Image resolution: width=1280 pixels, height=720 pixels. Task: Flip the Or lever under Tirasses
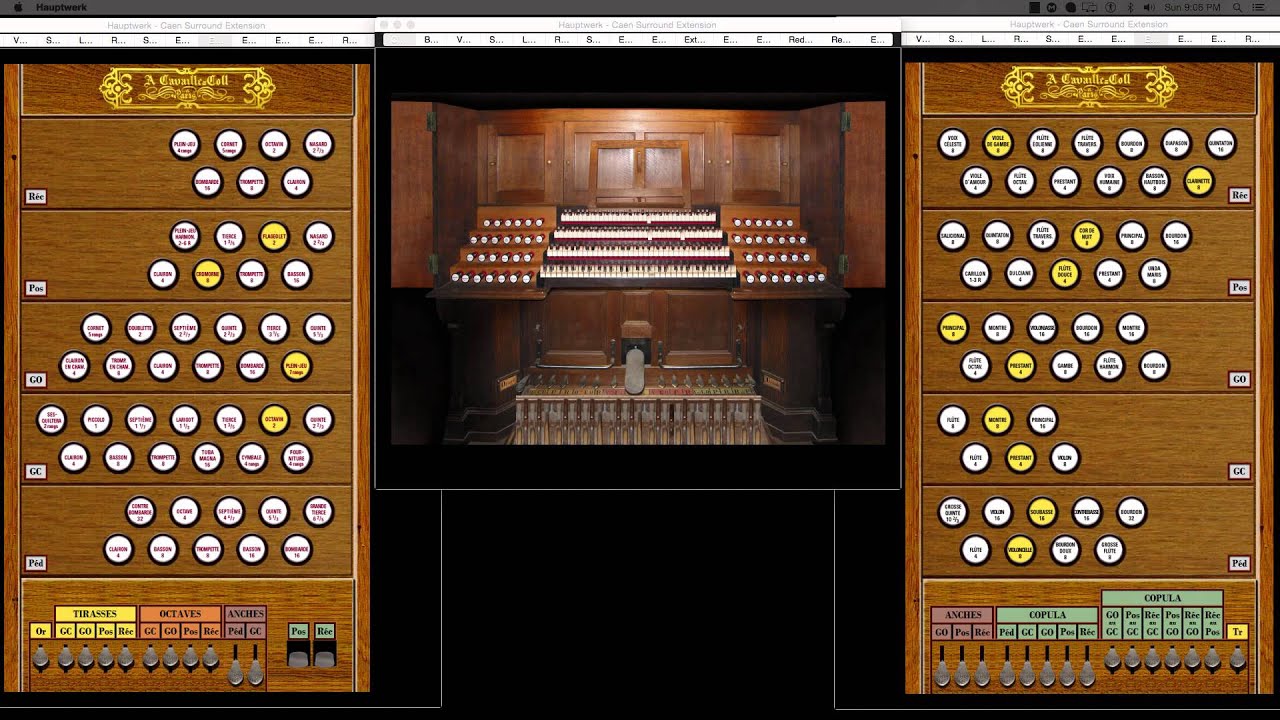coord(41,656)
